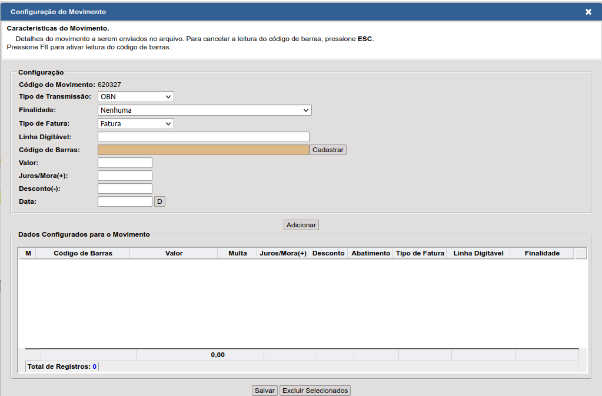Screen dimensions: 602x396
Task: Click the Cadastrar button
Action: click(x=328, y=149)
